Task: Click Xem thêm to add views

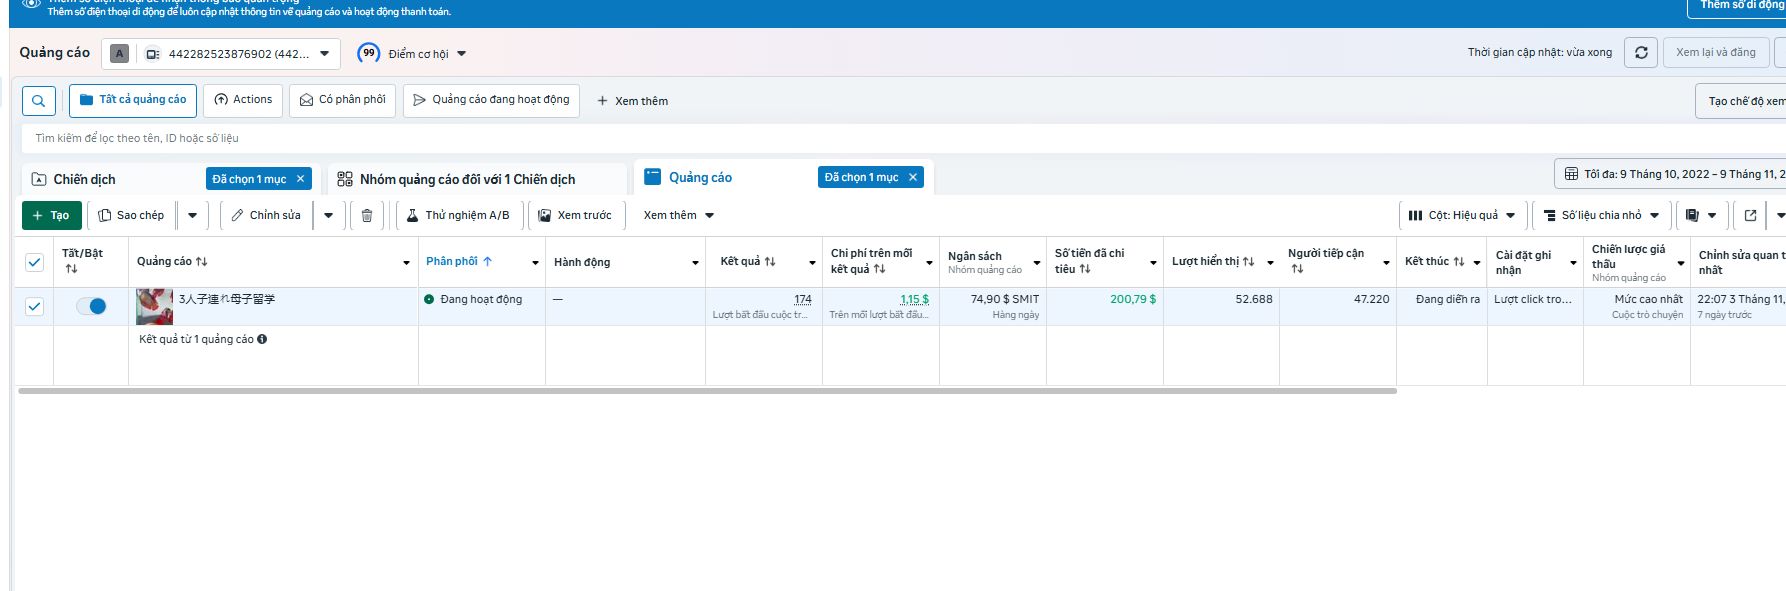Action: tap(632, 101)
